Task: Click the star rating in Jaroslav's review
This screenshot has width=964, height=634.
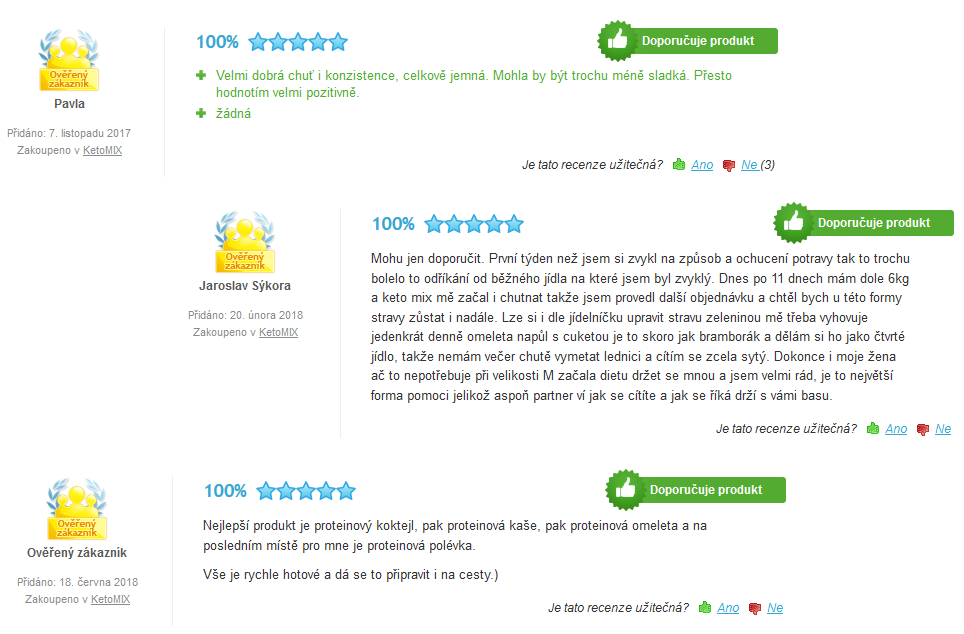Action: coord(474,224)
